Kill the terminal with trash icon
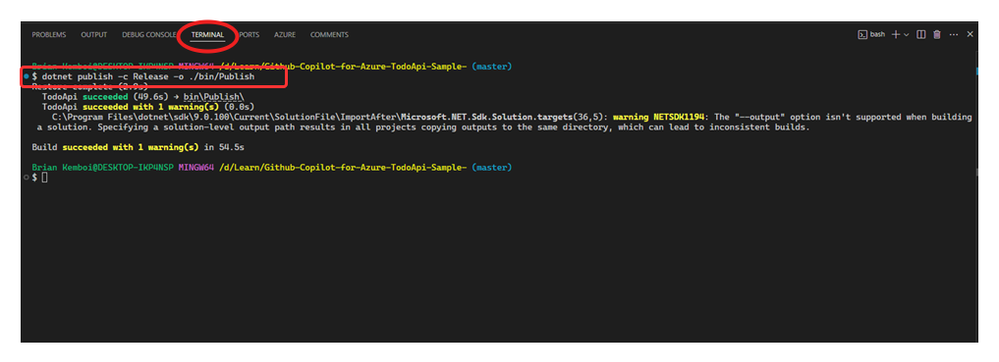 click(937, 35)
